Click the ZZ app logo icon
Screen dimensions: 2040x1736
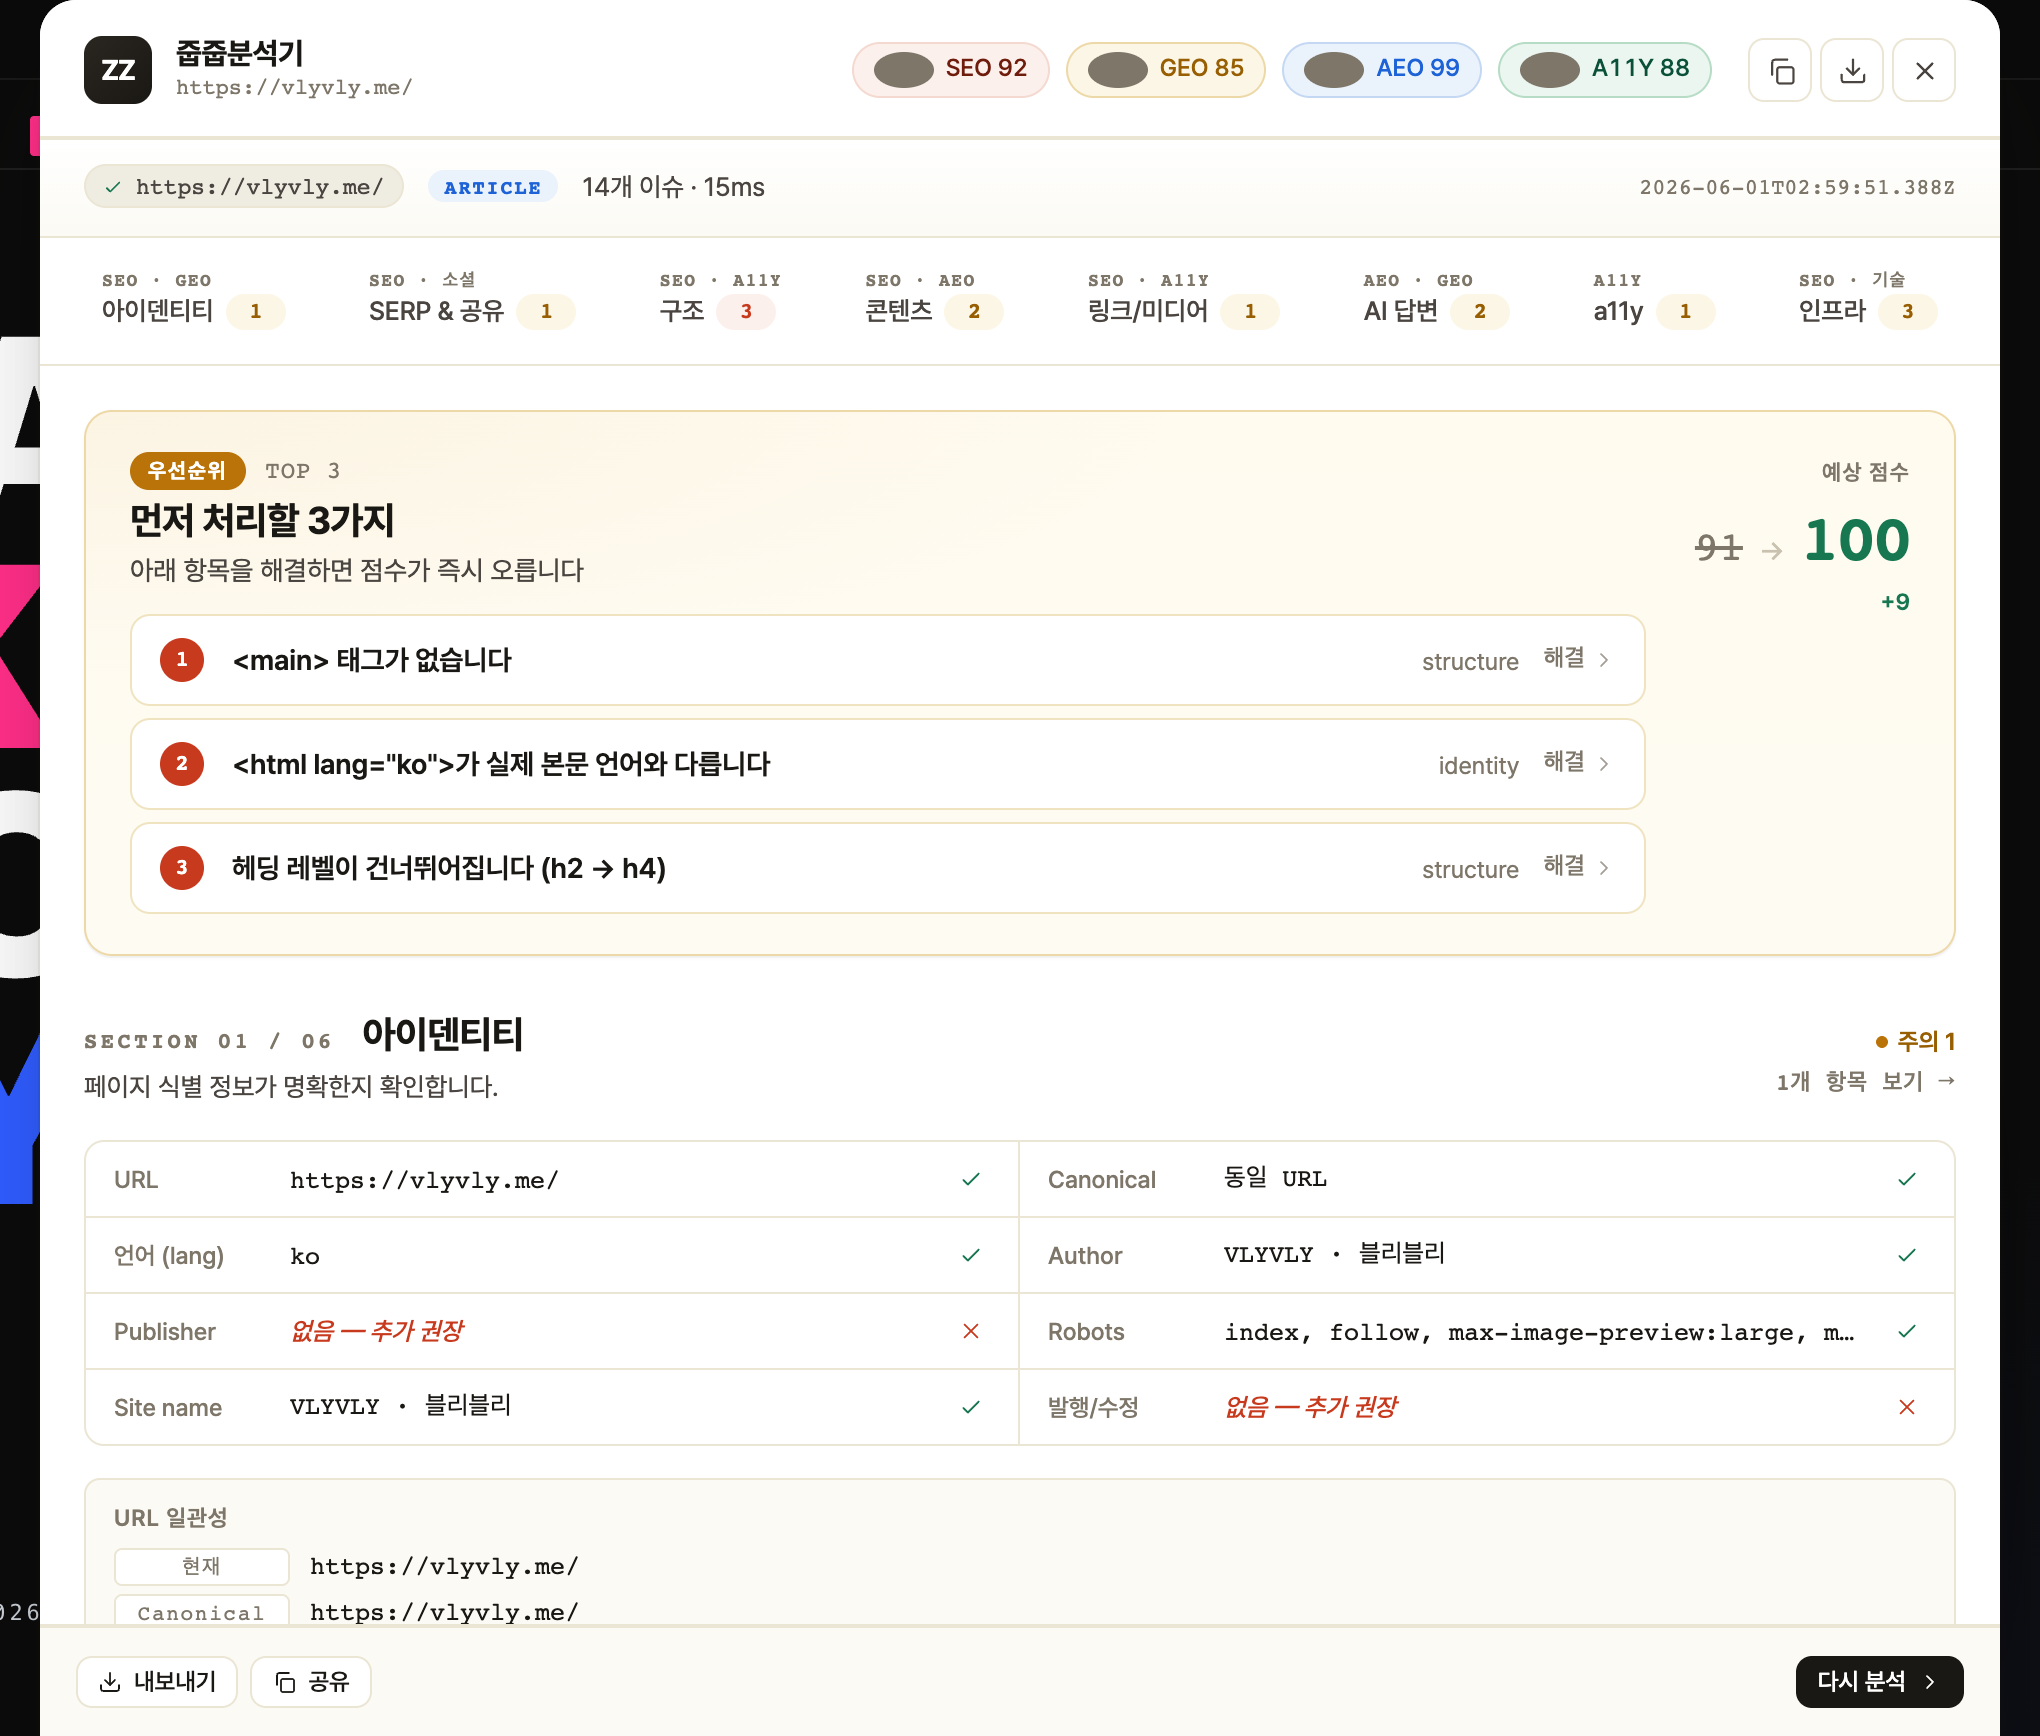118,70
